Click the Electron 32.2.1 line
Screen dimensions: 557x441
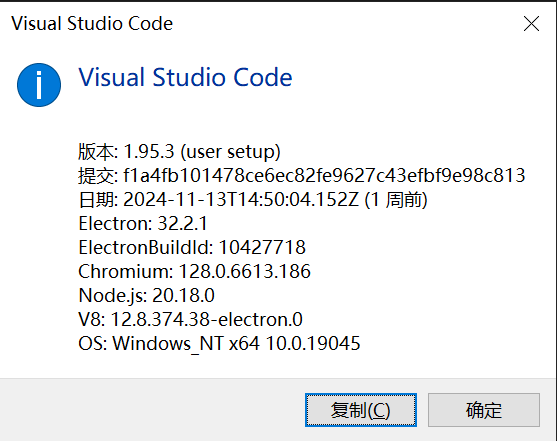pyautogui.click(x=143, y=224)
